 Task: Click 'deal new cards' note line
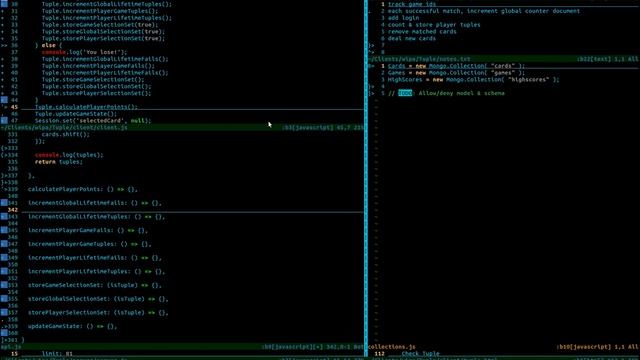pos(411,38)
